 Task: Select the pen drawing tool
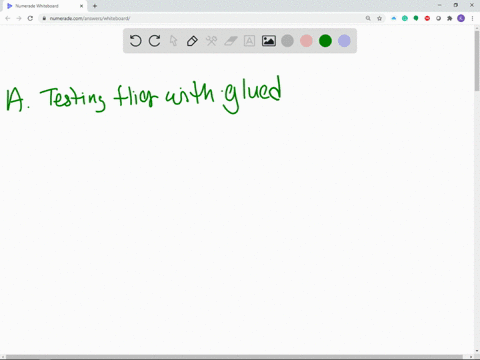[192, 41]
